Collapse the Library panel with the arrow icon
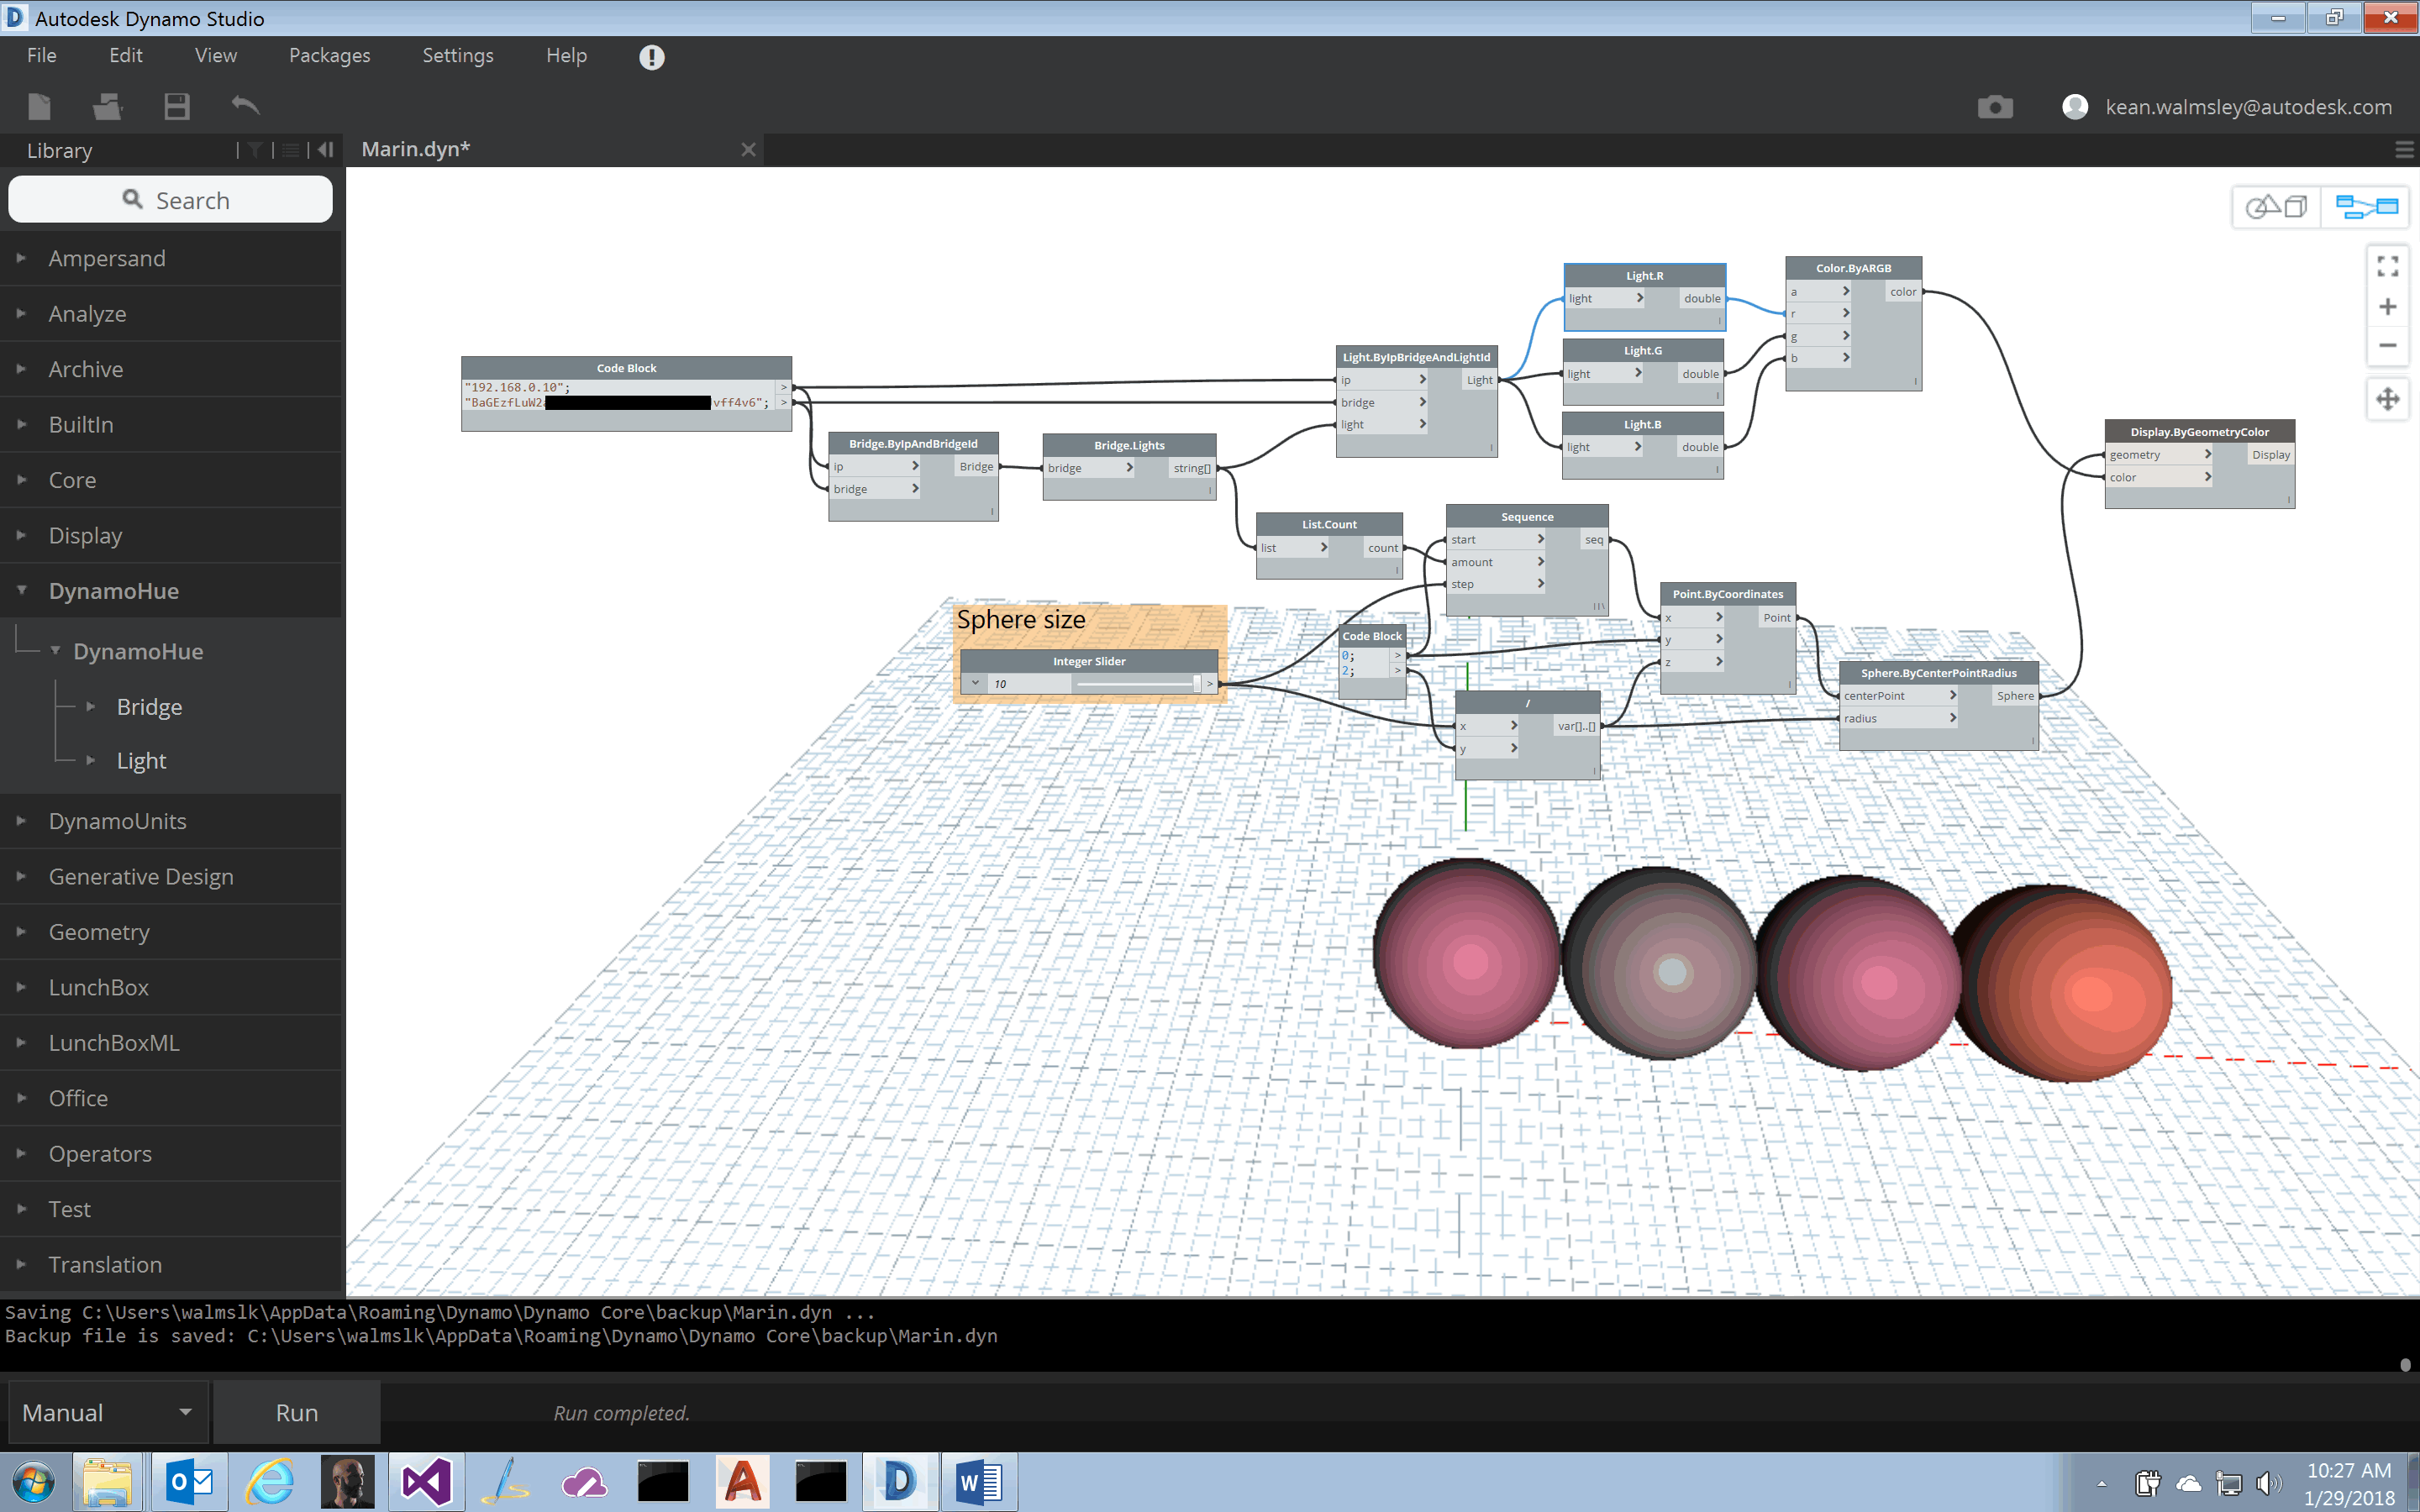Viewport: 2420px width, 1512px height. [325, 150]
